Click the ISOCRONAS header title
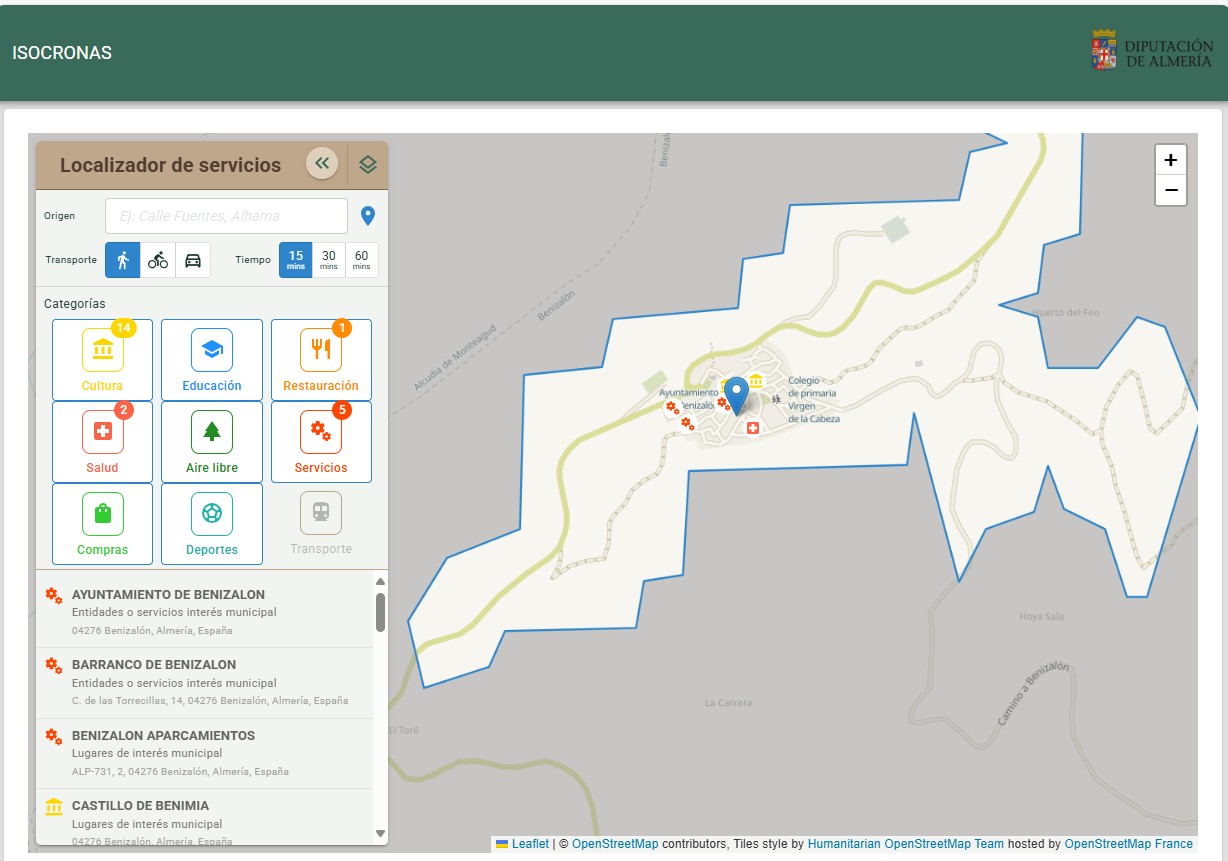 point(62,53)
